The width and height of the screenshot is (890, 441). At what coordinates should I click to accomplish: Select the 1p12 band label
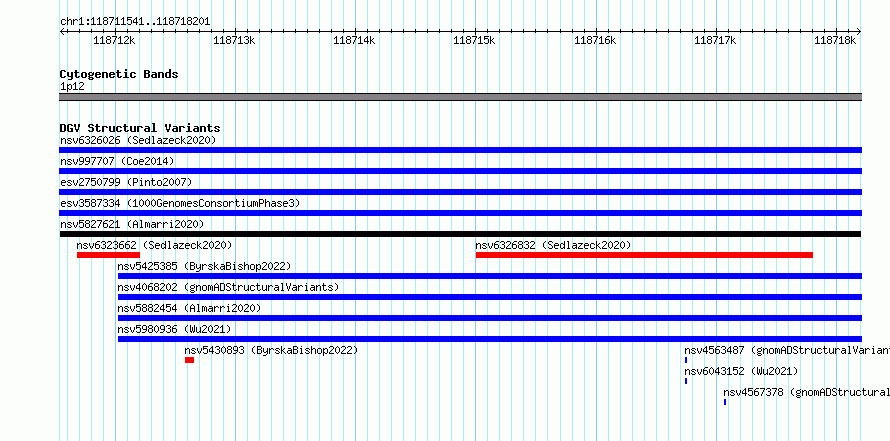tap(72, 87)
